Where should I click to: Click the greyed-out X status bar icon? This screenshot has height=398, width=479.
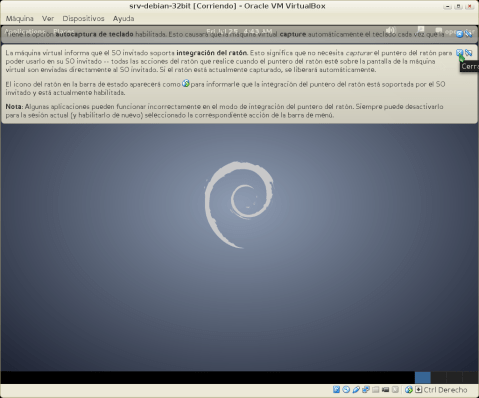click(x=395, y=389)
